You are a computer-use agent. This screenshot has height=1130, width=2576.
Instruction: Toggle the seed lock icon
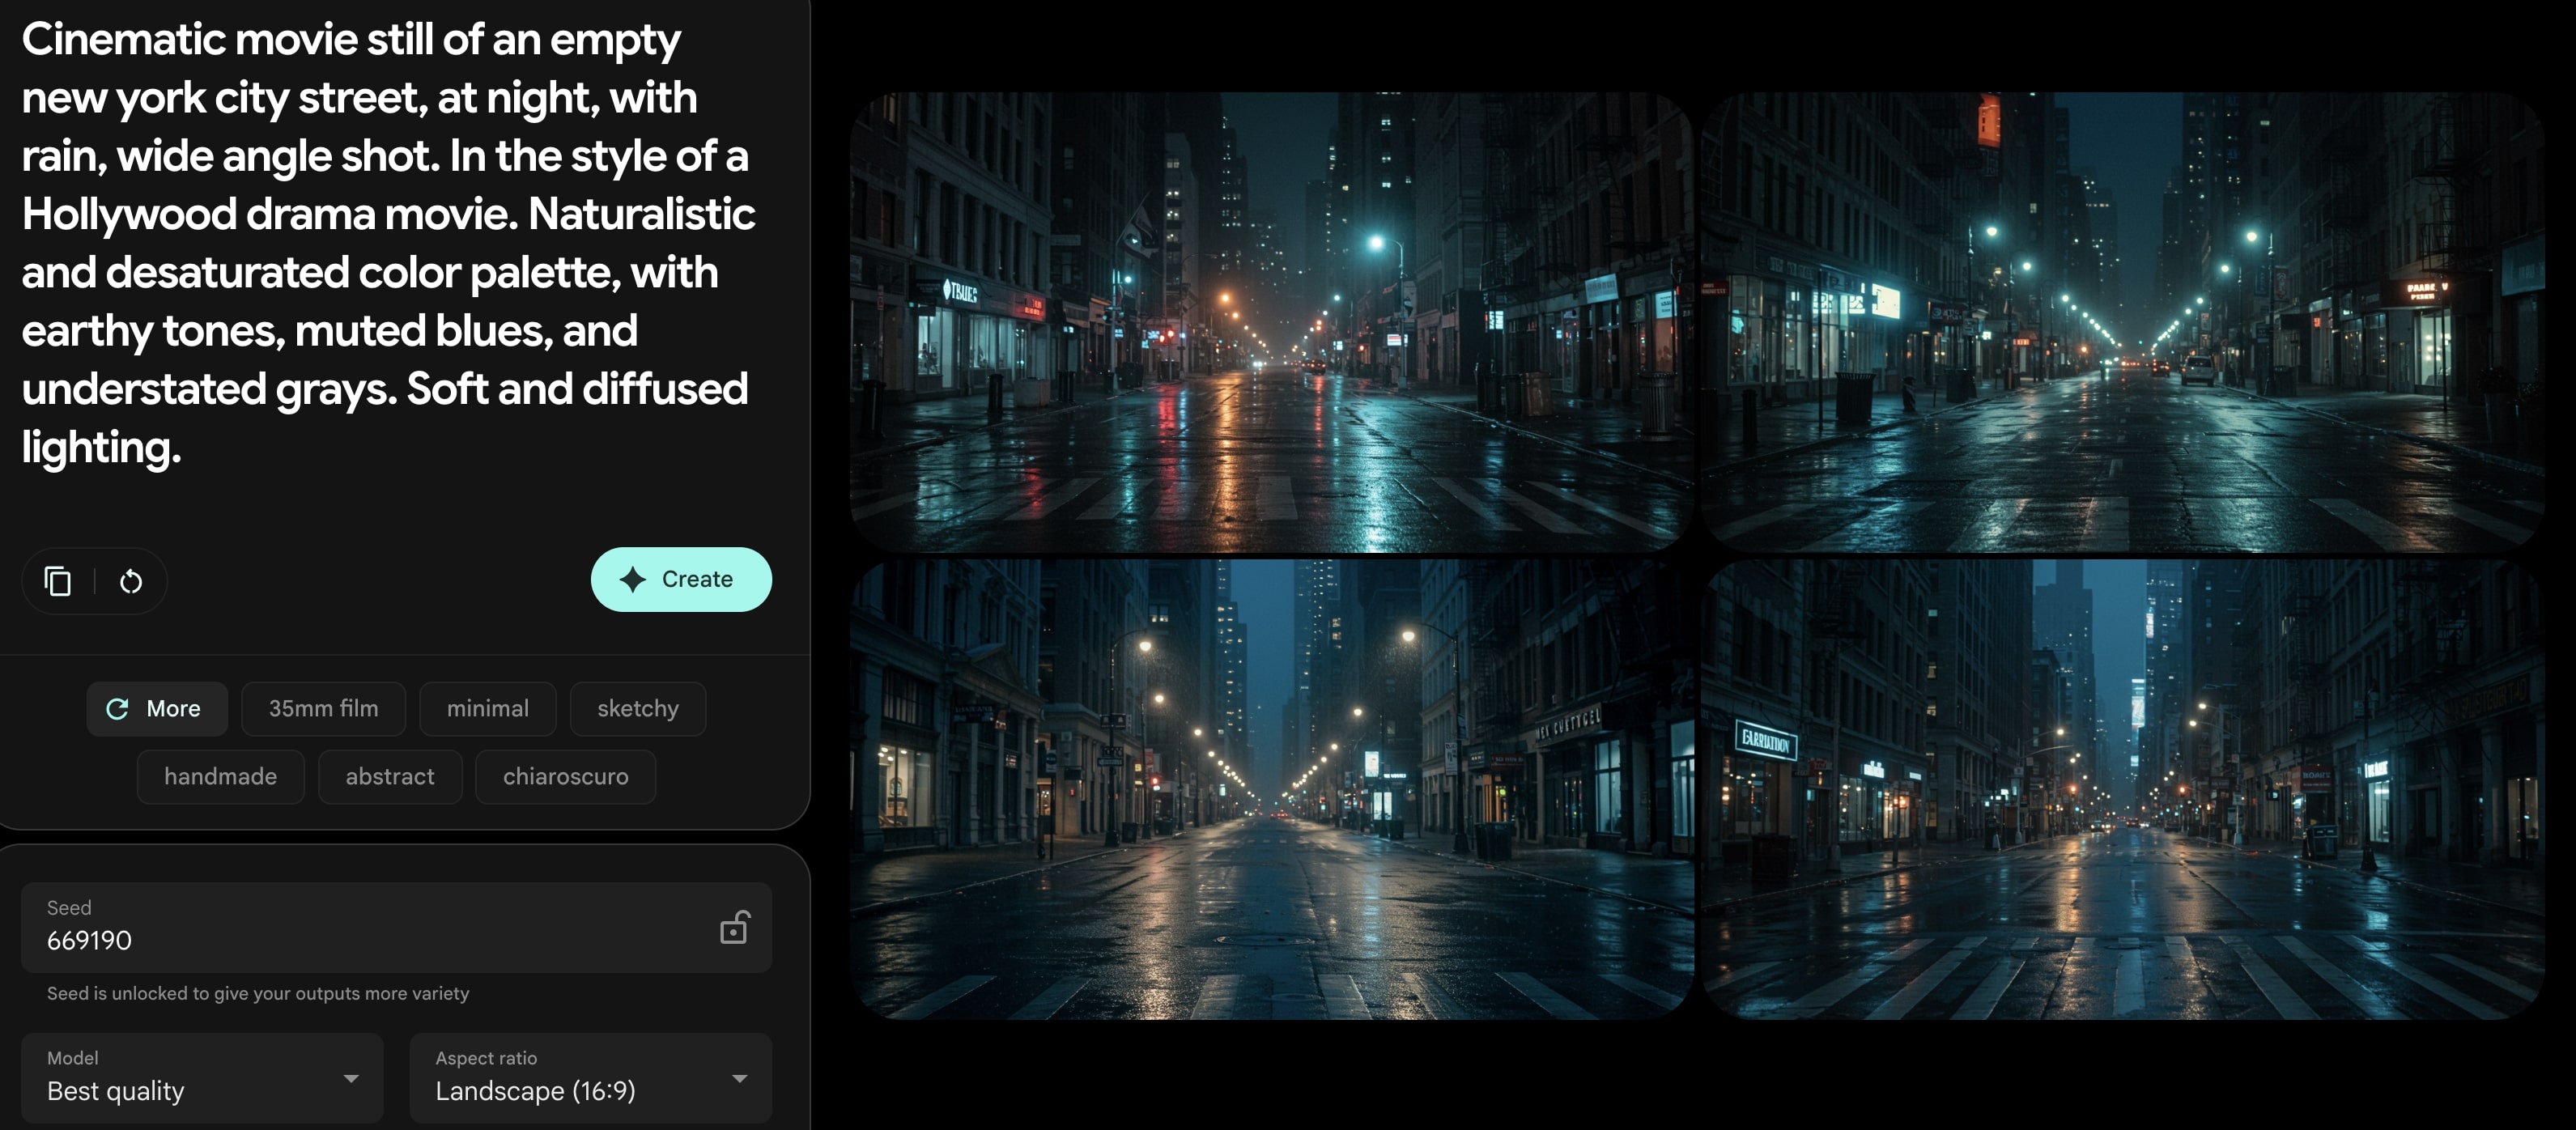point(733,928)
